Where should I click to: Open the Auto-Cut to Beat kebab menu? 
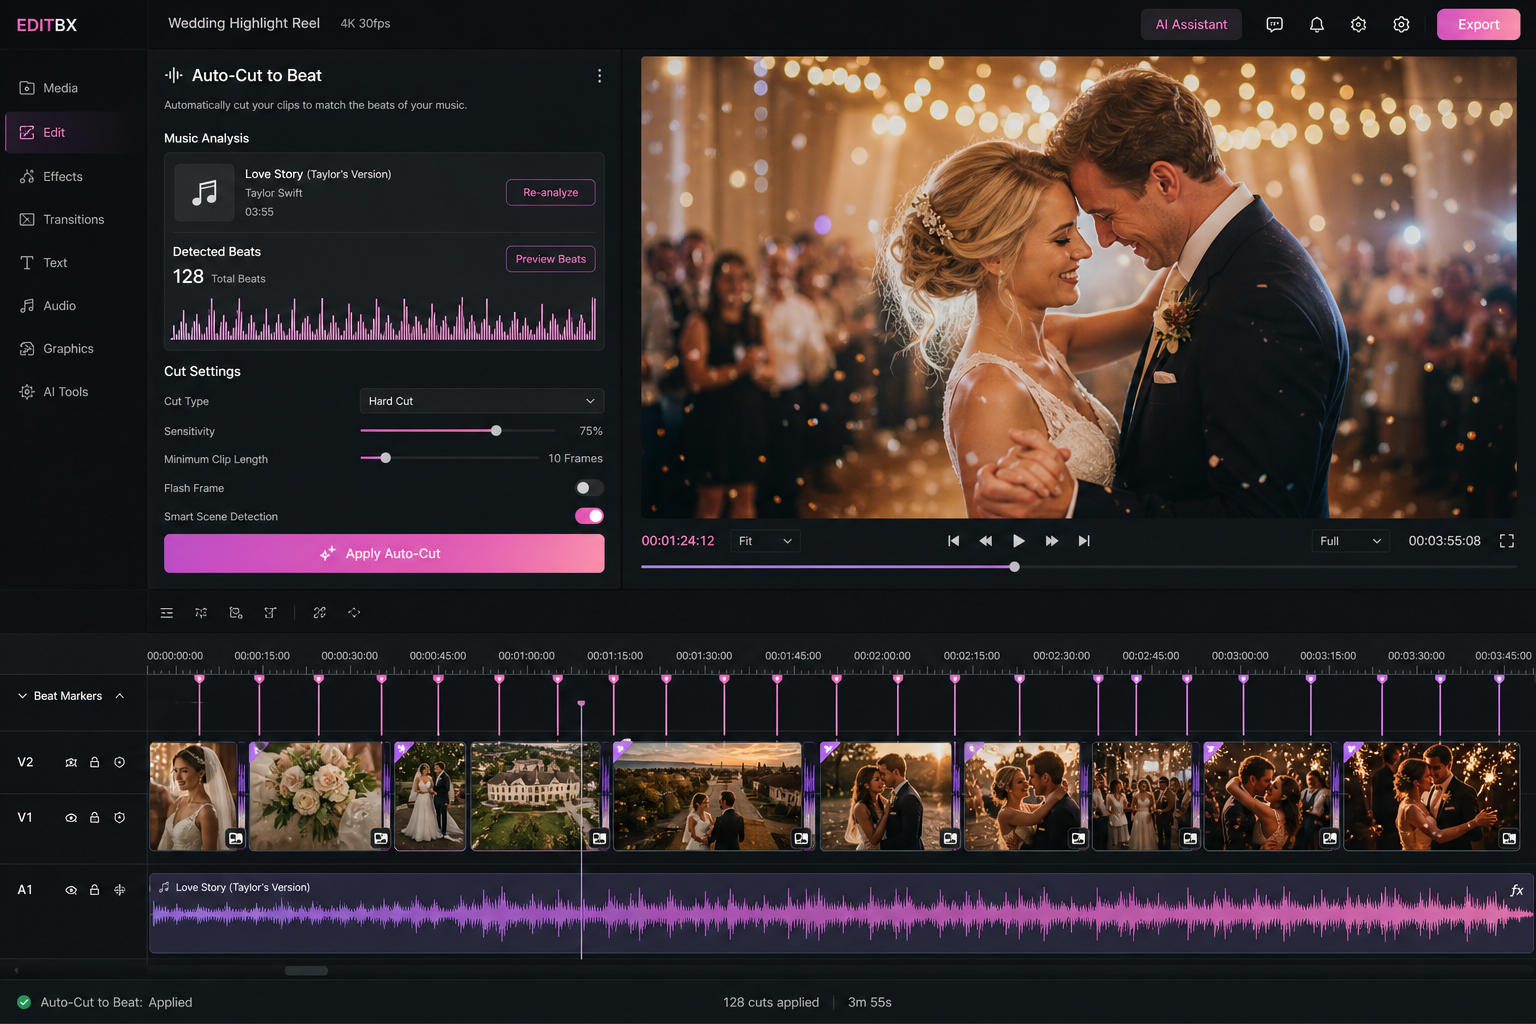point(599,76)
